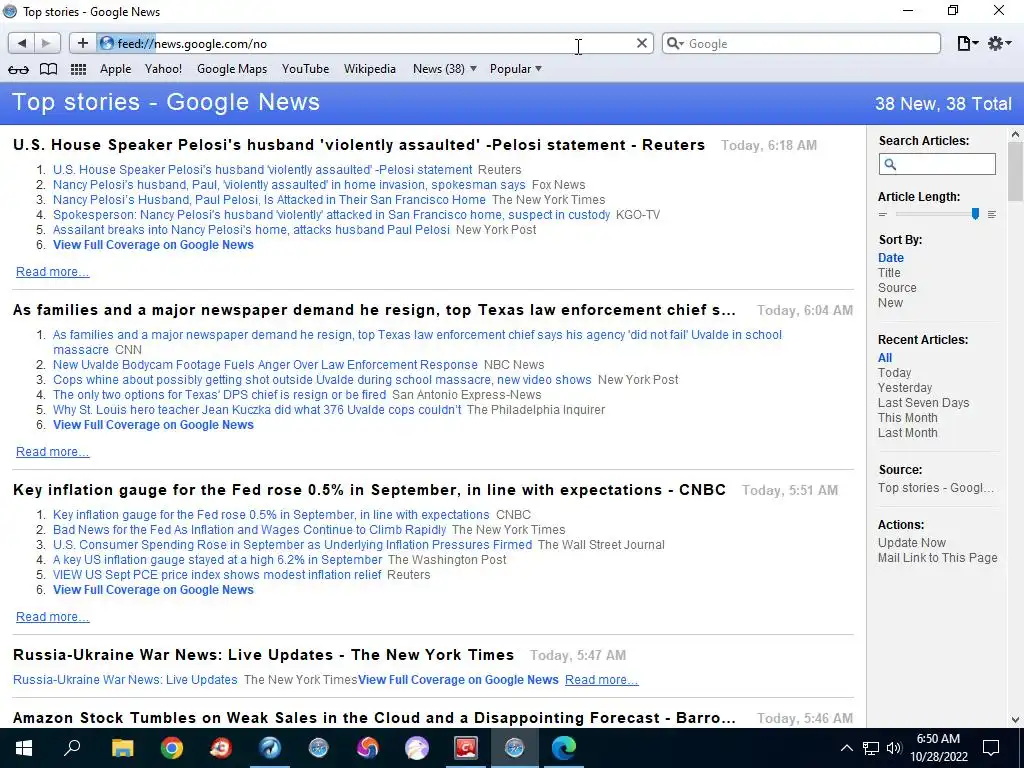The width and height of the screenshot is (1024, 768).
Task: Open the Wall Street Journal Consumer Spending link
Action: pyautogui.click(x=292, y=545)
